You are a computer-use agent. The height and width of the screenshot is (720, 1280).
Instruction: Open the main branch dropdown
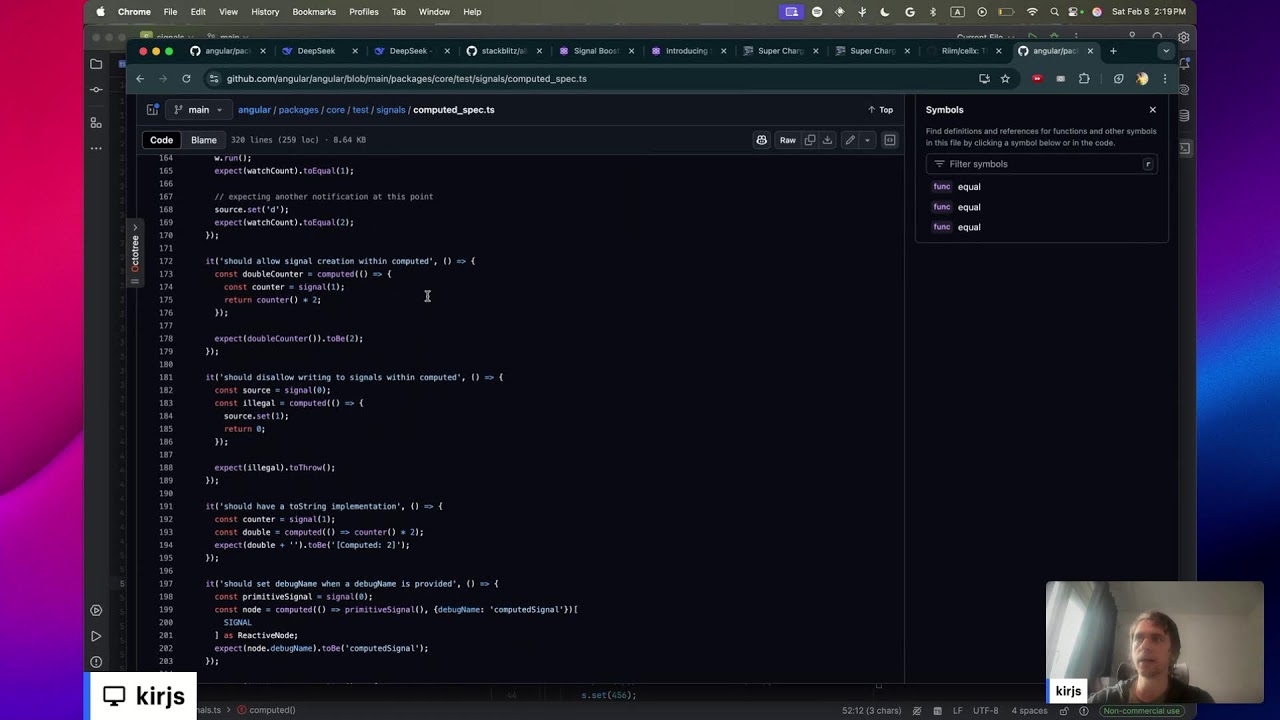coord(198,110)
